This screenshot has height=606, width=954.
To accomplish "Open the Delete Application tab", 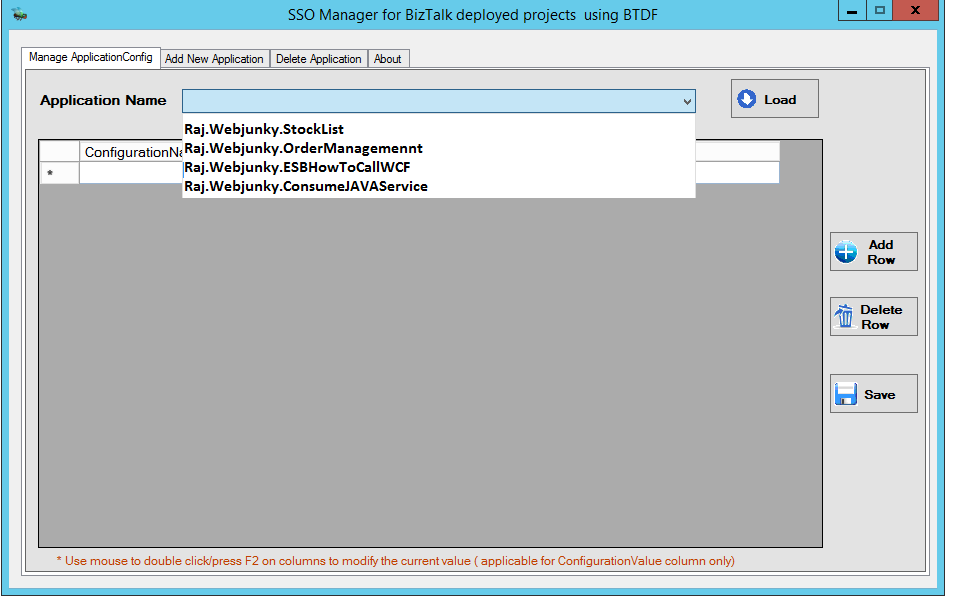I will (x=318, y=58).
